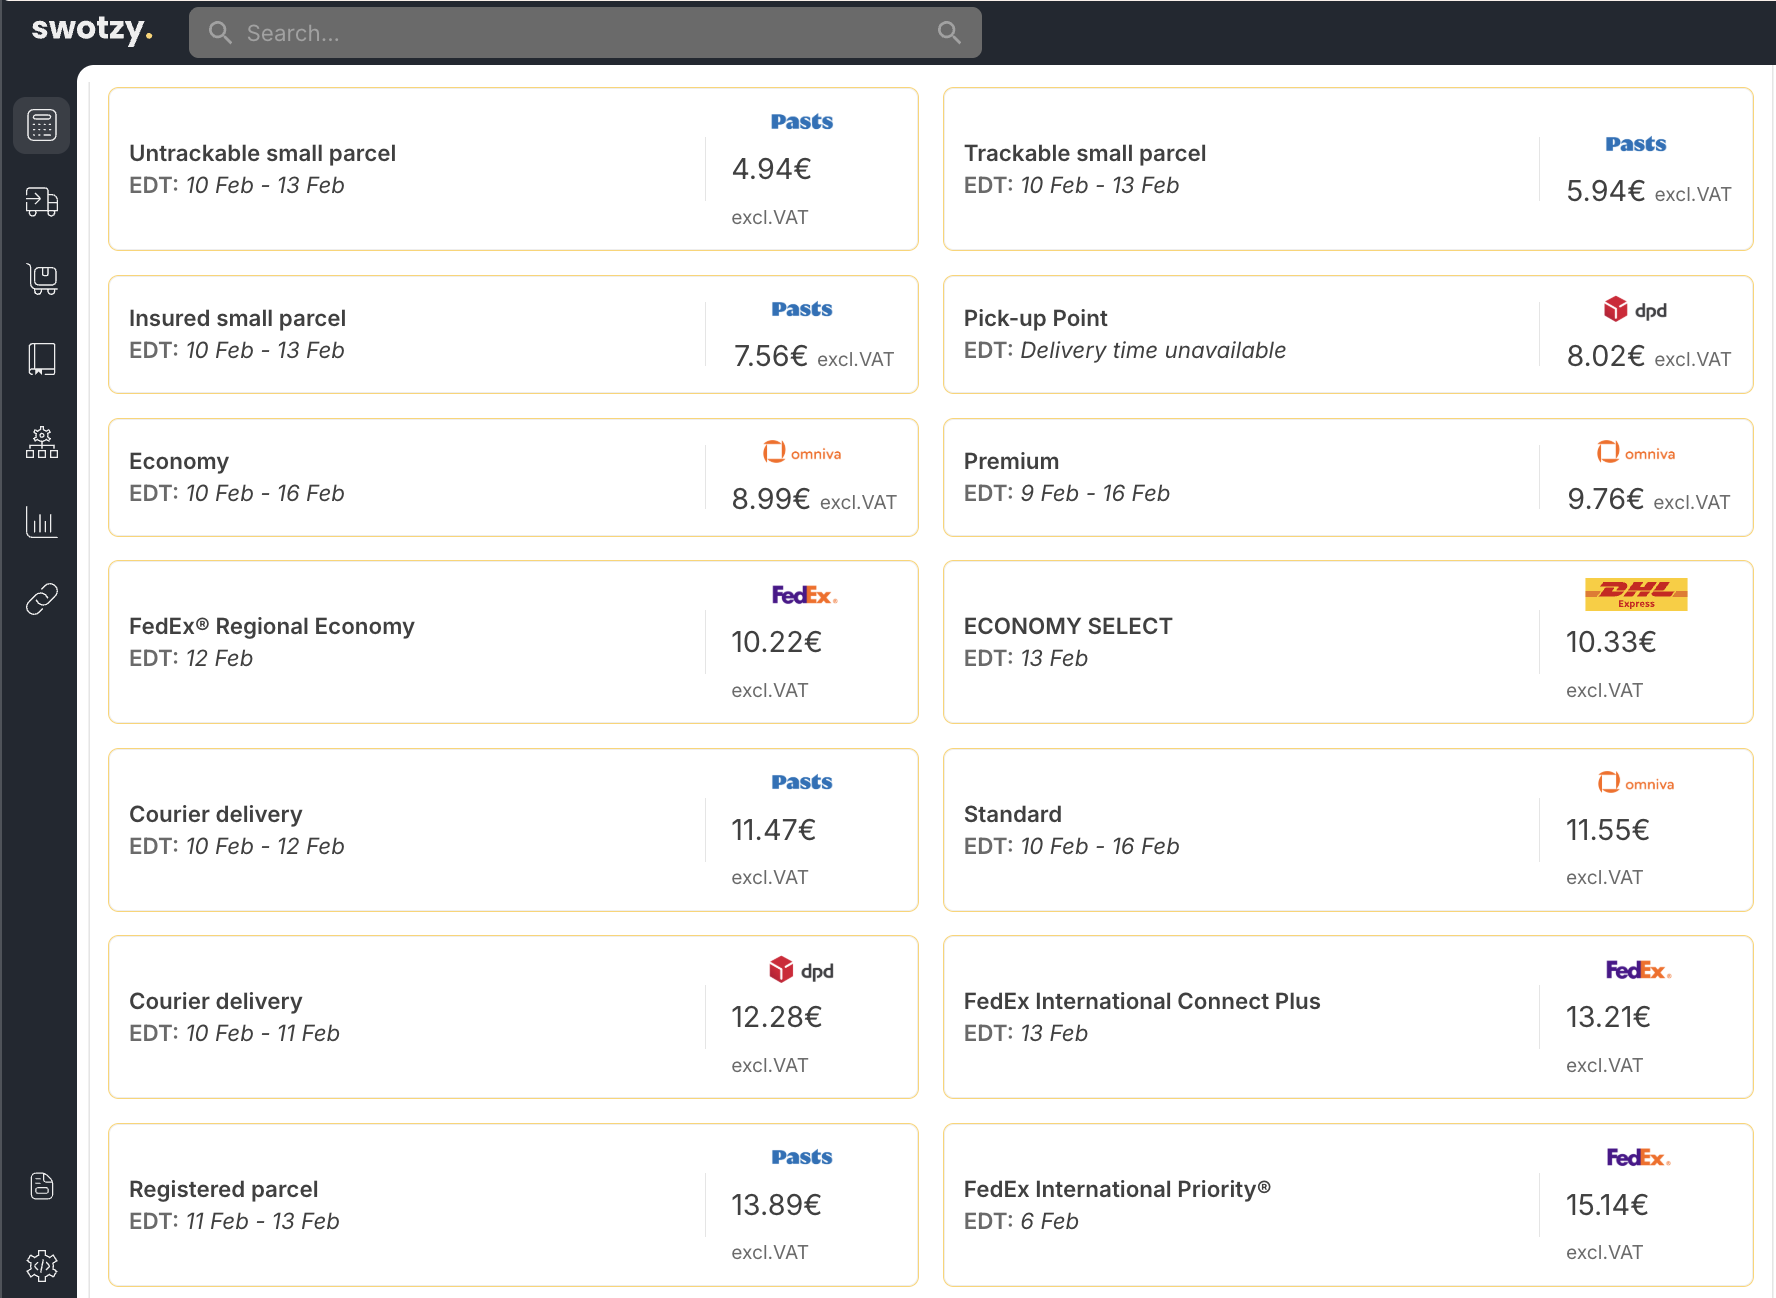
Task: Click omniva logo on Economy card
Action: coord(802,453)
